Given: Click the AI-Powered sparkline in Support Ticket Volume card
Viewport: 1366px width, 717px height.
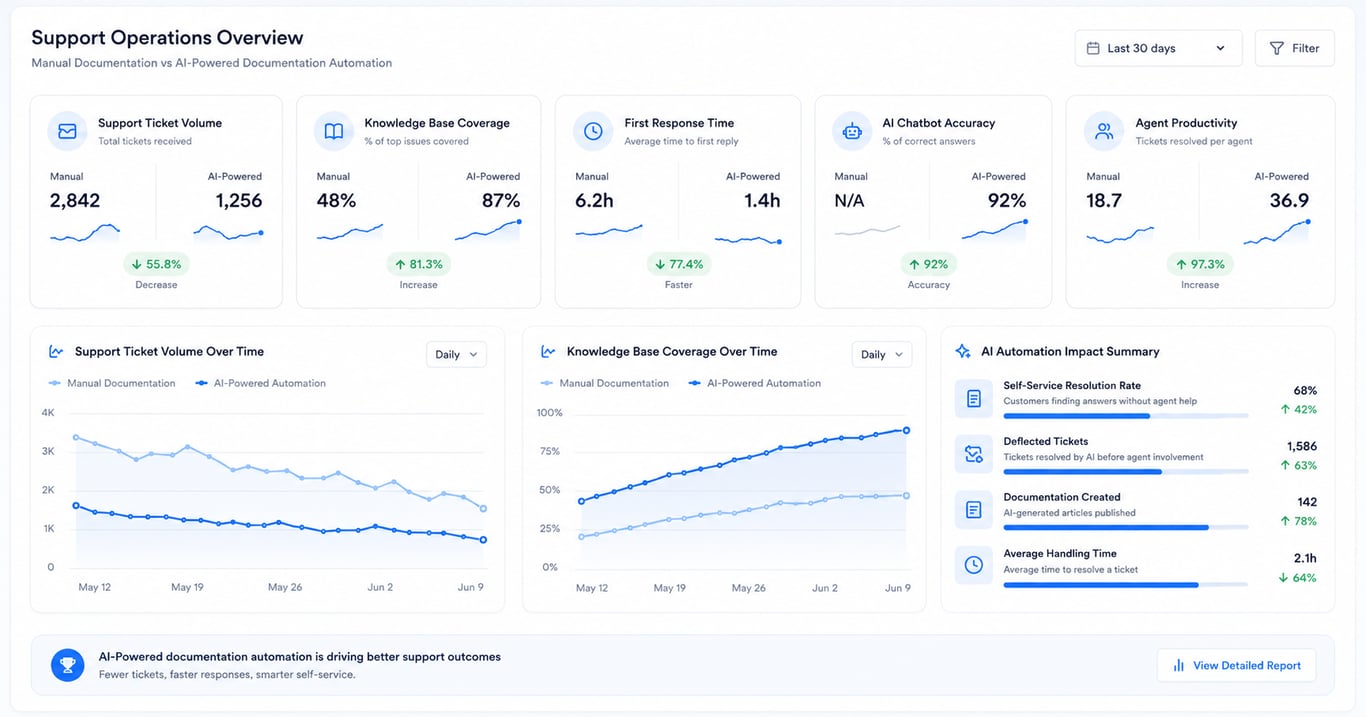Looking at the screenshot, I should click(228, 234).
